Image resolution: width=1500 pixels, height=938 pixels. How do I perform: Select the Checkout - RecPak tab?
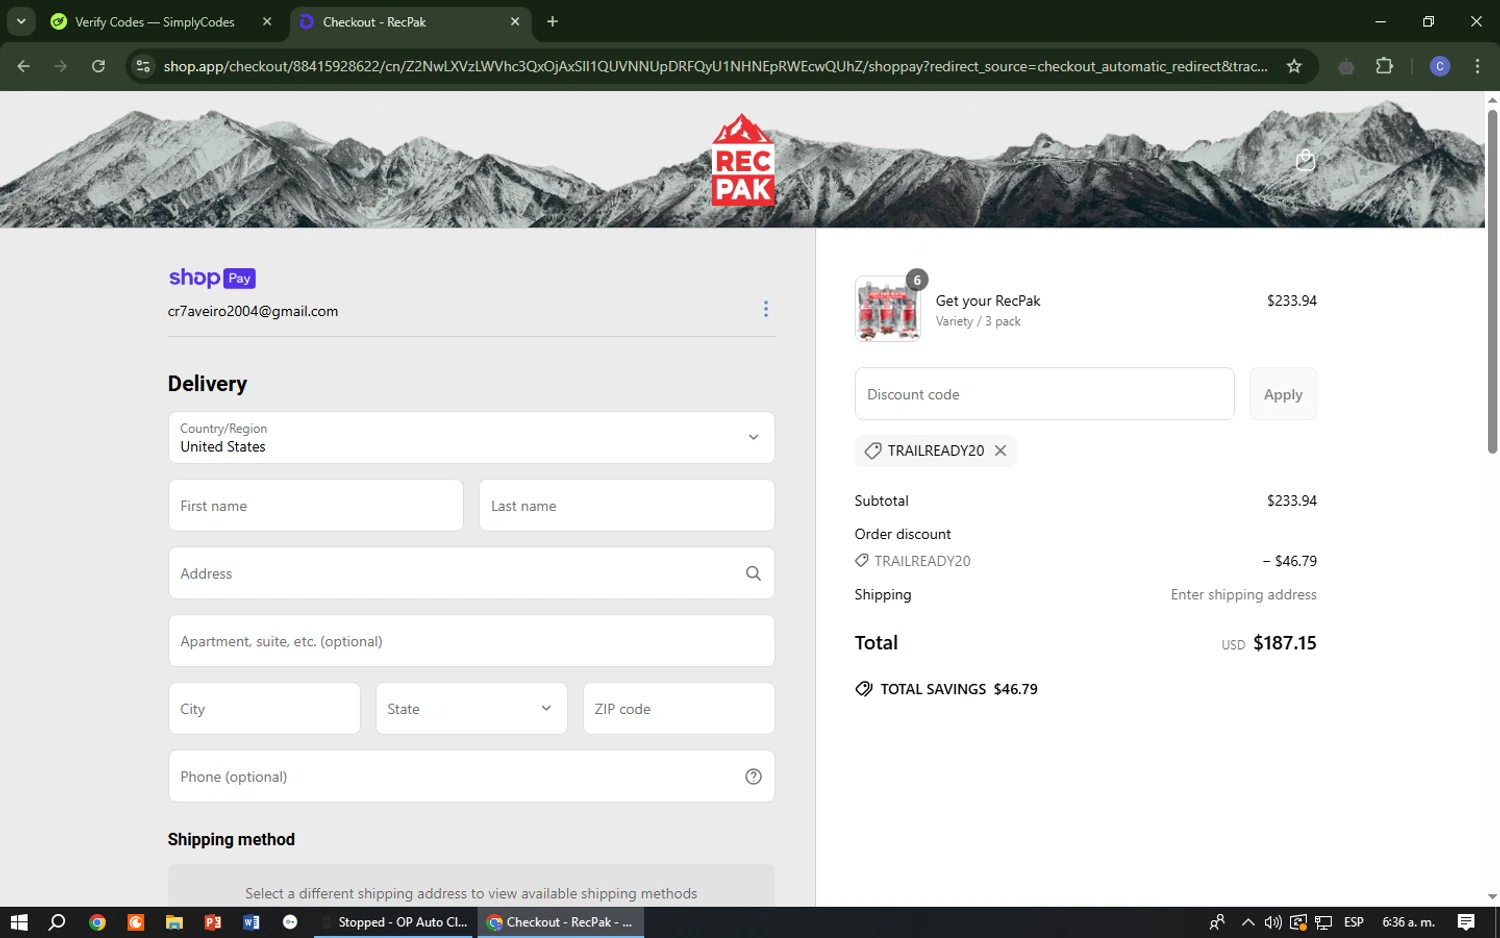point(410,22)
